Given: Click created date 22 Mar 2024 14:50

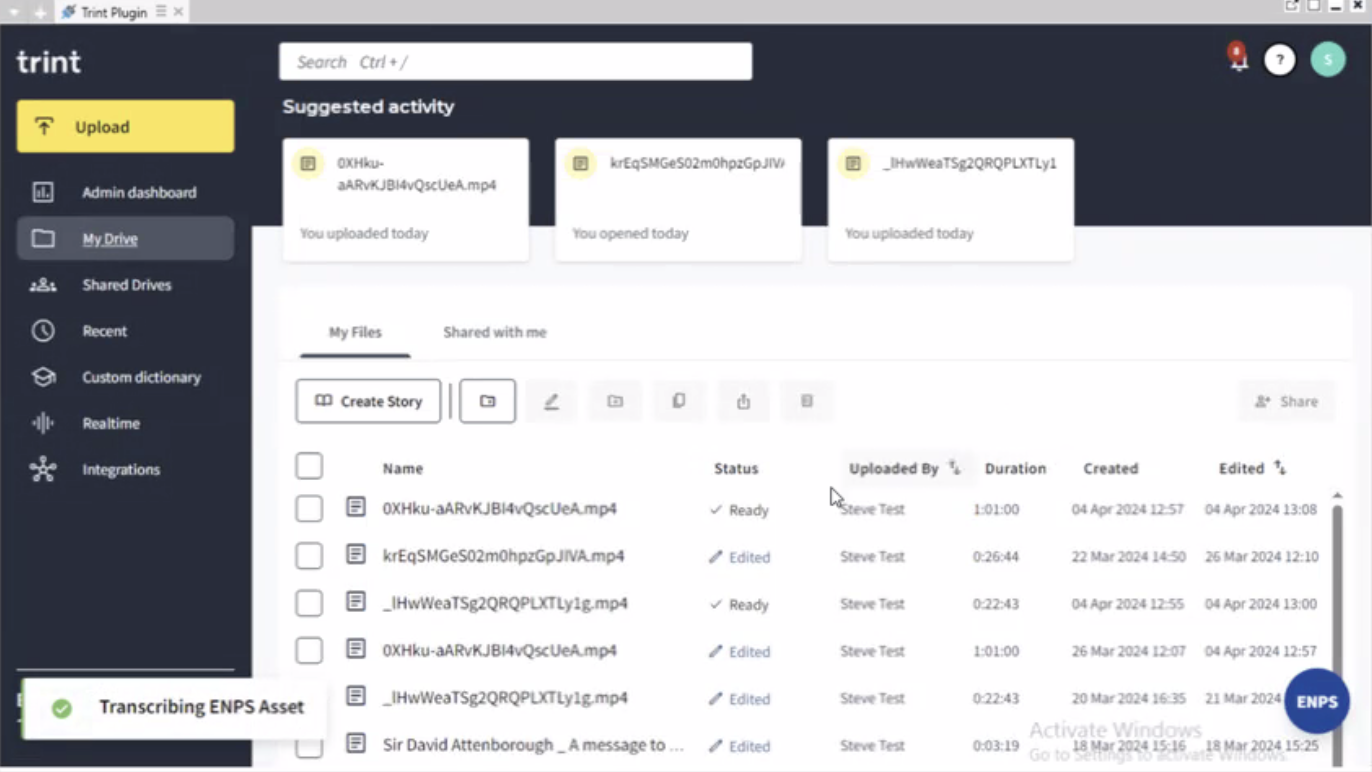Looking at the screenshot, I should point(1128,556).
